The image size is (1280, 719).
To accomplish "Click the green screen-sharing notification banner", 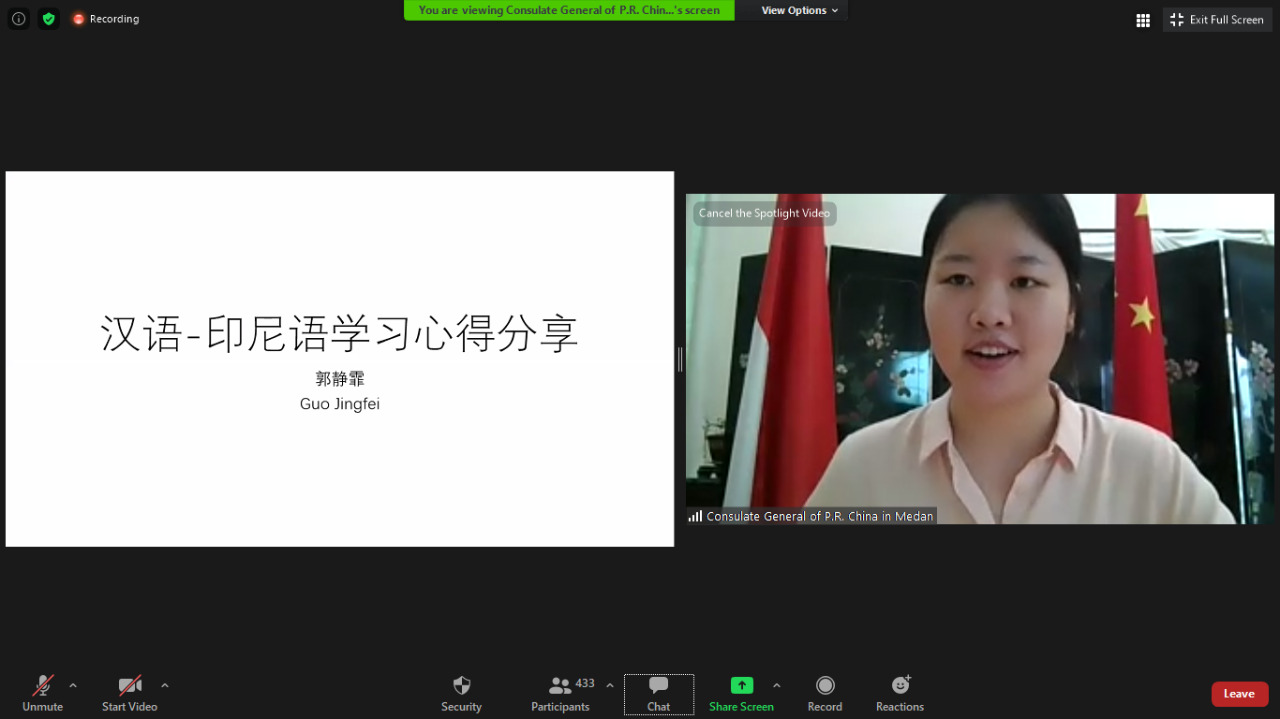I will 569,10.
